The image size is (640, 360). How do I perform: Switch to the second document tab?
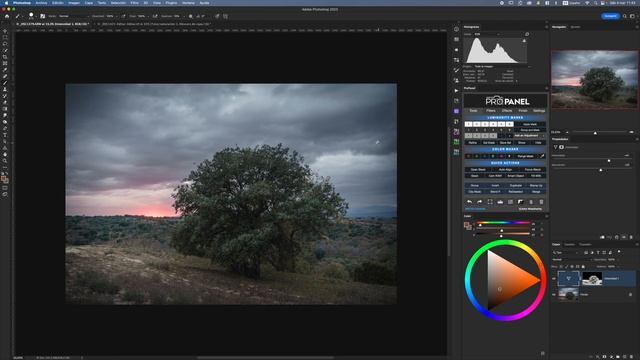155,24
